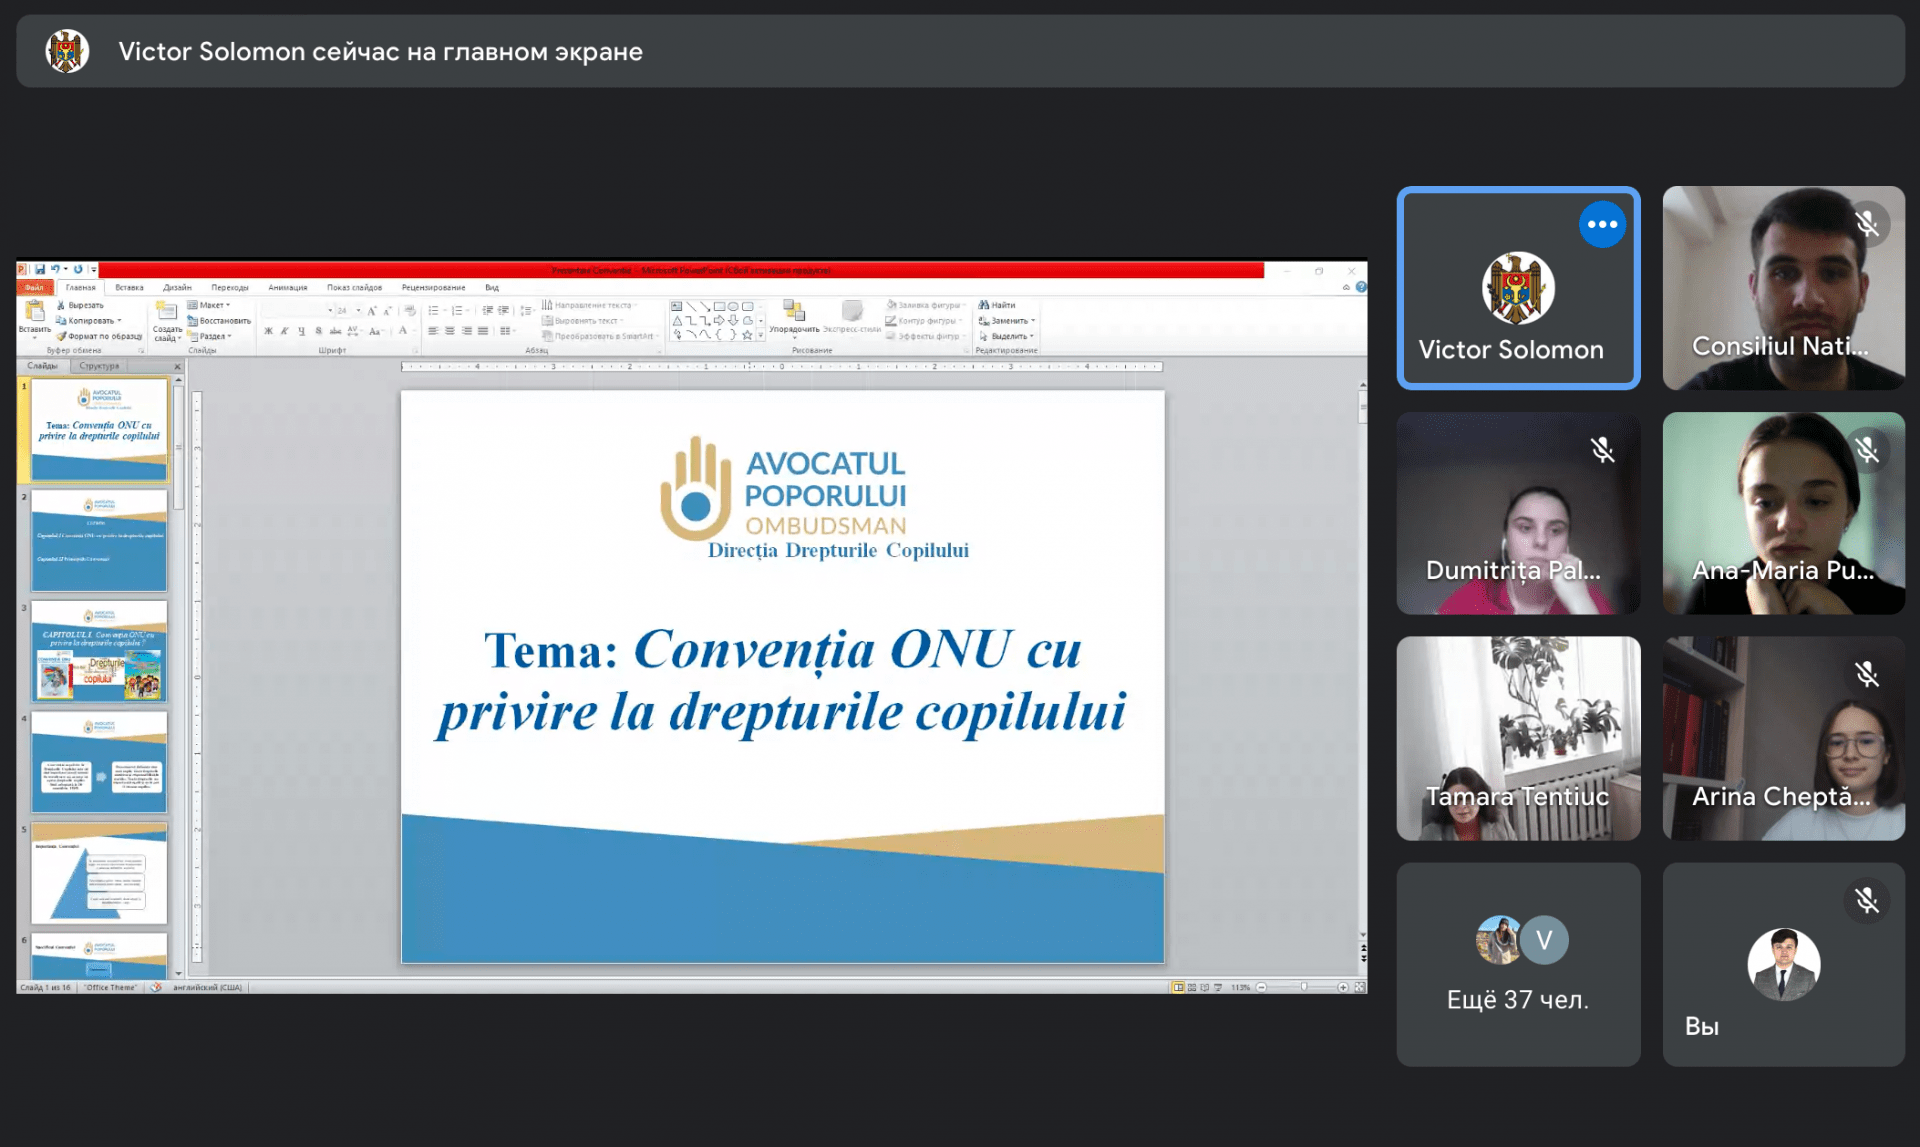
Task: Open Victor Solomon's three-dot options
Action: 1602,224
